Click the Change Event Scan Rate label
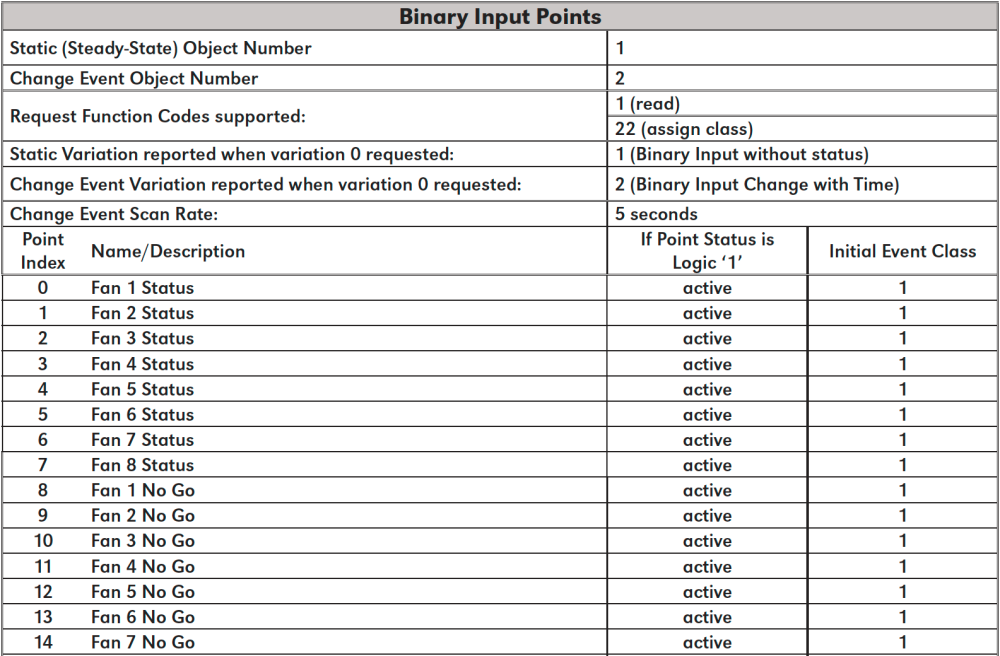The height and width of the screenshot is (656, 1000). [x=114, y=214]
